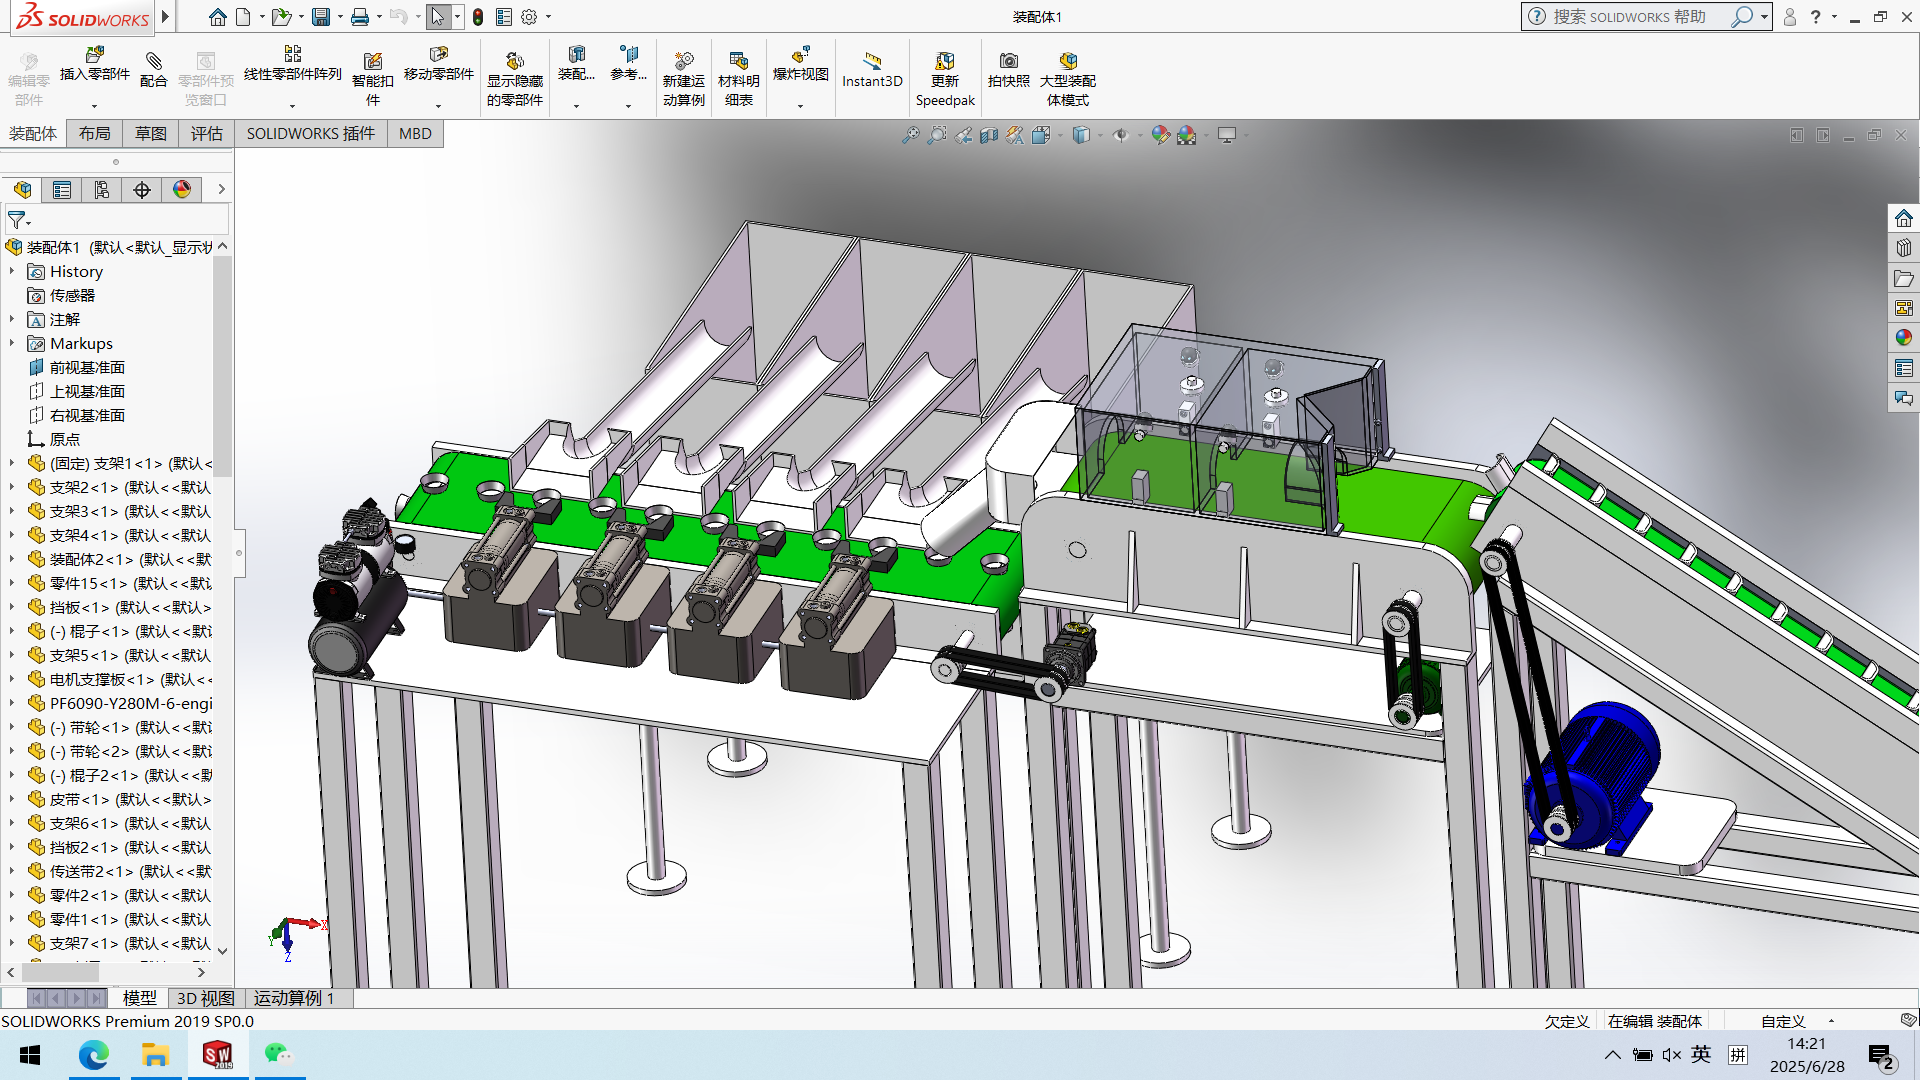Open Smart Fasteners (智能扣件) tool
Image resolution: width=1920 pixels, height=1080 pixels.
pyautogui.click(x=373, y=78)
